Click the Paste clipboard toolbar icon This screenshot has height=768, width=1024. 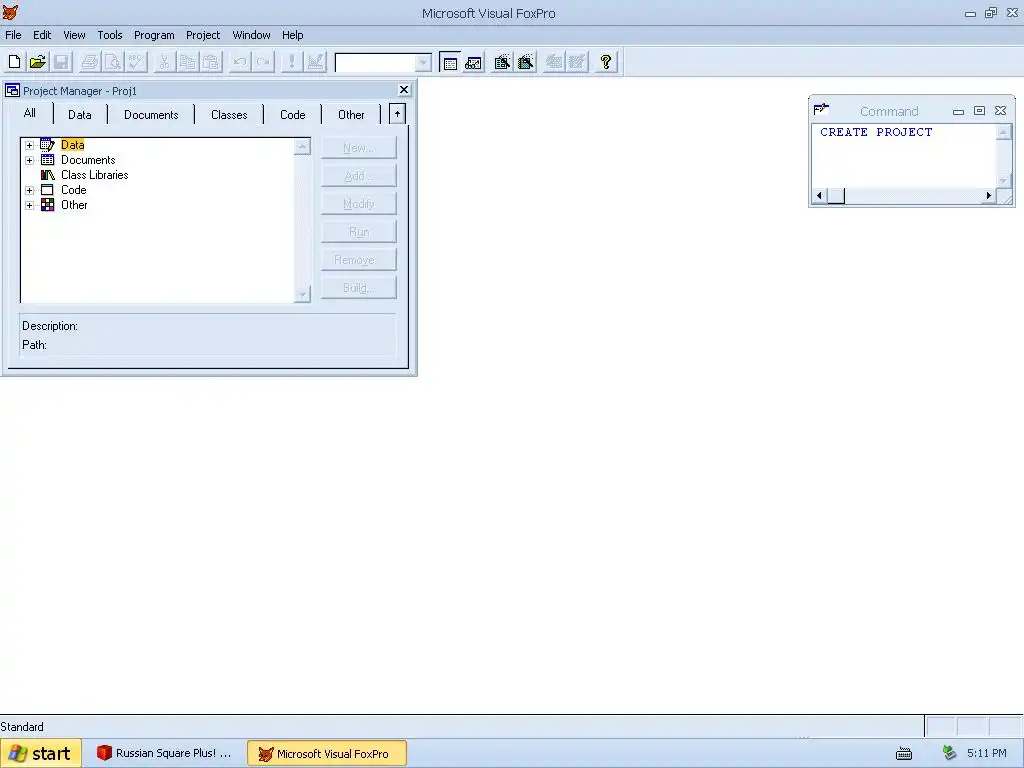[211, 62]
